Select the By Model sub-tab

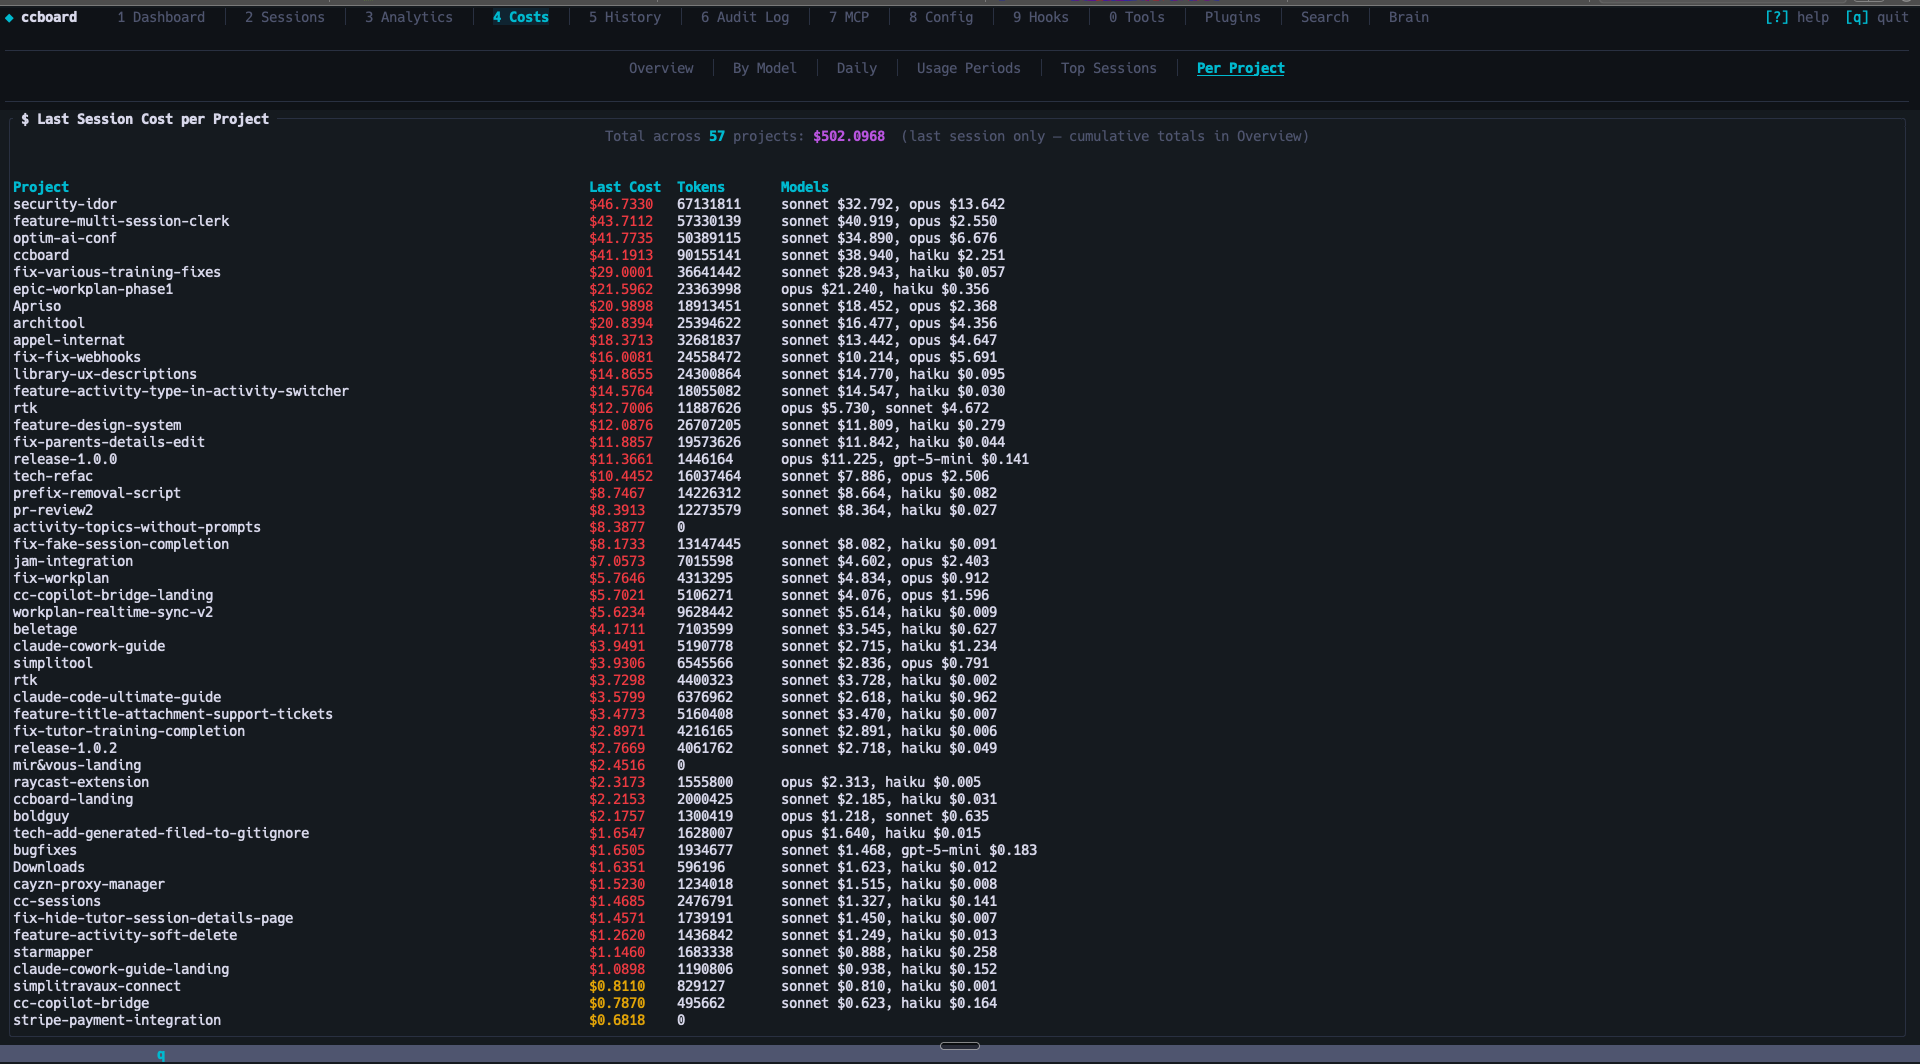(765, 68)
